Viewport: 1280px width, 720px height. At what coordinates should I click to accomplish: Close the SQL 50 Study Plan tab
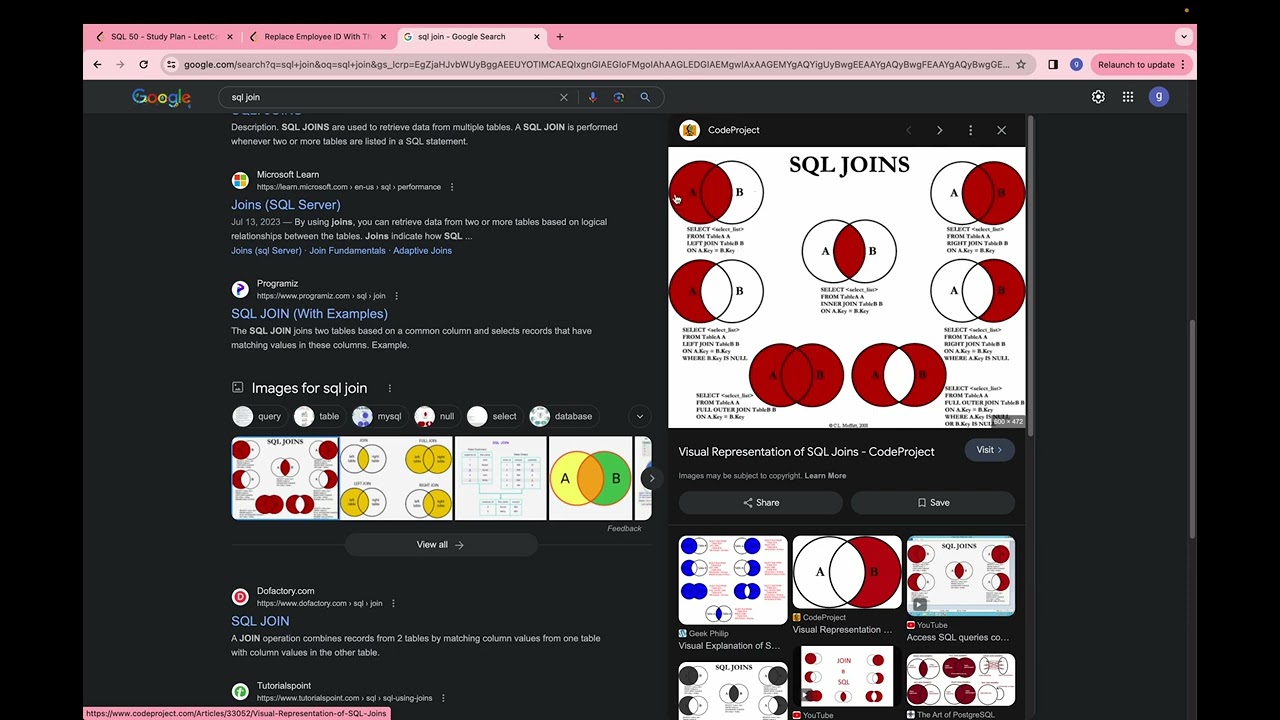tap(230, 37)
